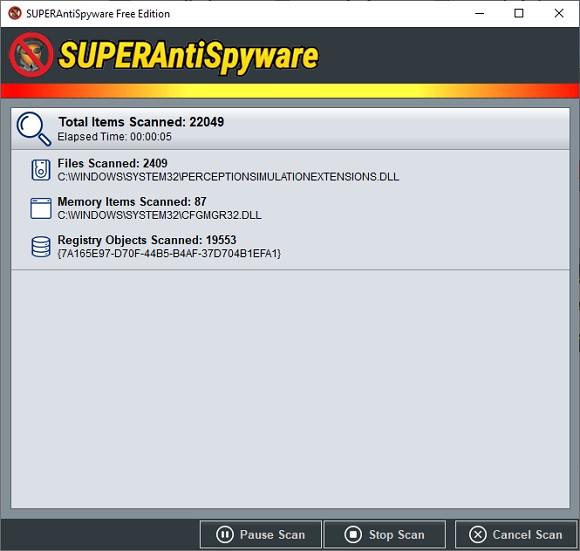Click the registry GUID {7A165E97-...} text
This screenshot has width=580, height=551.
tap(169, 254)
